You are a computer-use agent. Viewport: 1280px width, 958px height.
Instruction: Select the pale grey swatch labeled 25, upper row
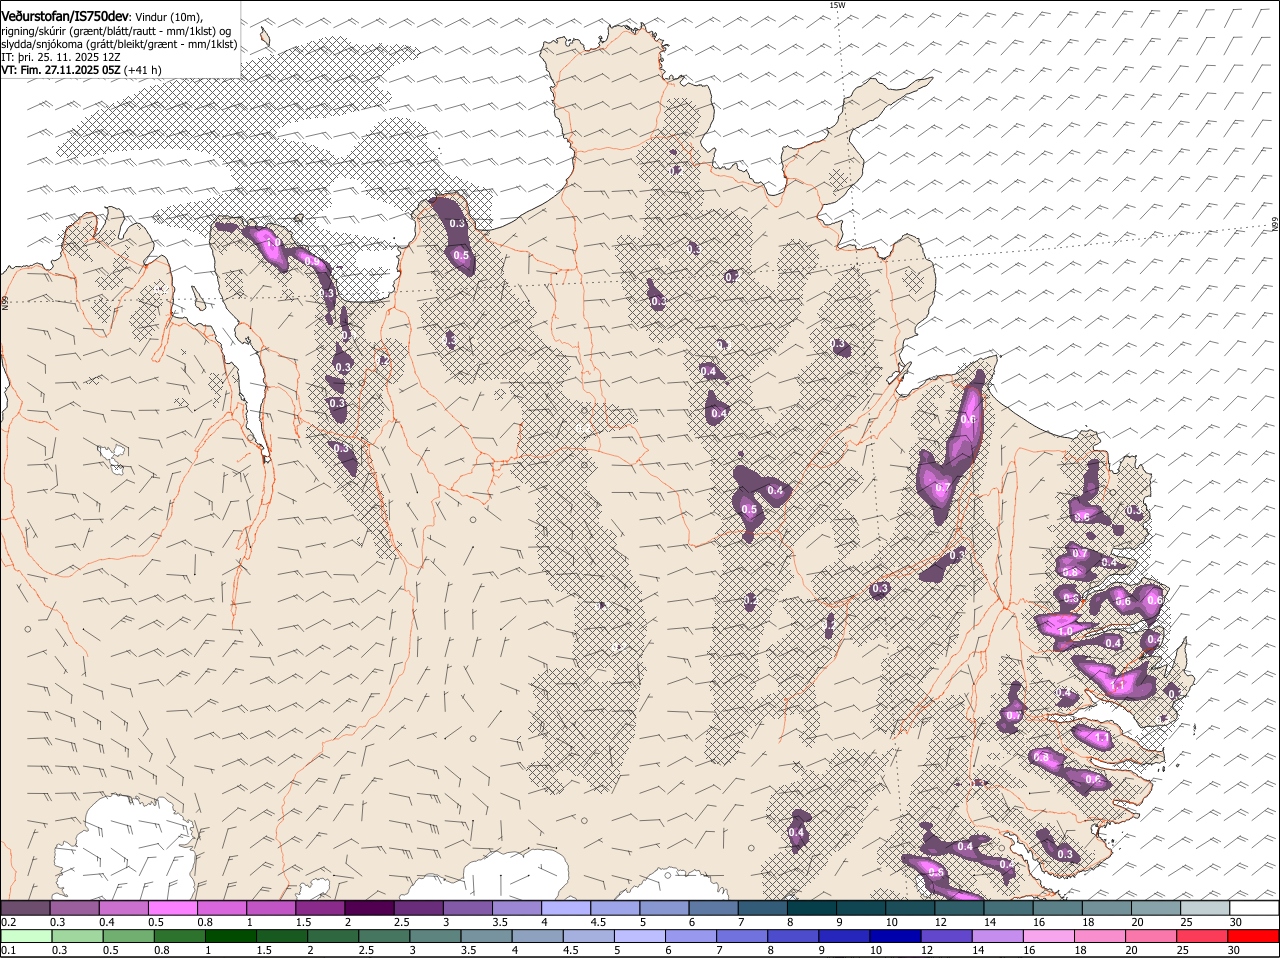(1206, 908)
